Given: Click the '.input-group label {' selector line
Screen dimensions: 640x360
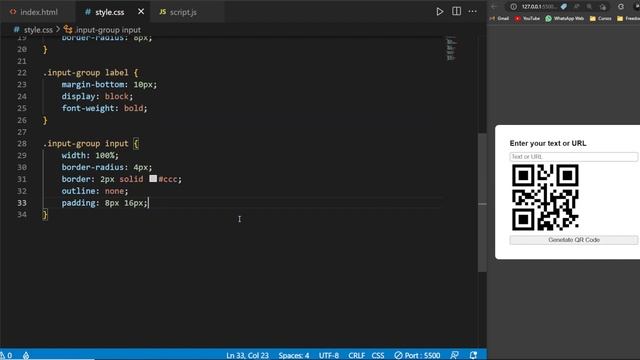Looking at the screenshot, I should tap(91, 73).
